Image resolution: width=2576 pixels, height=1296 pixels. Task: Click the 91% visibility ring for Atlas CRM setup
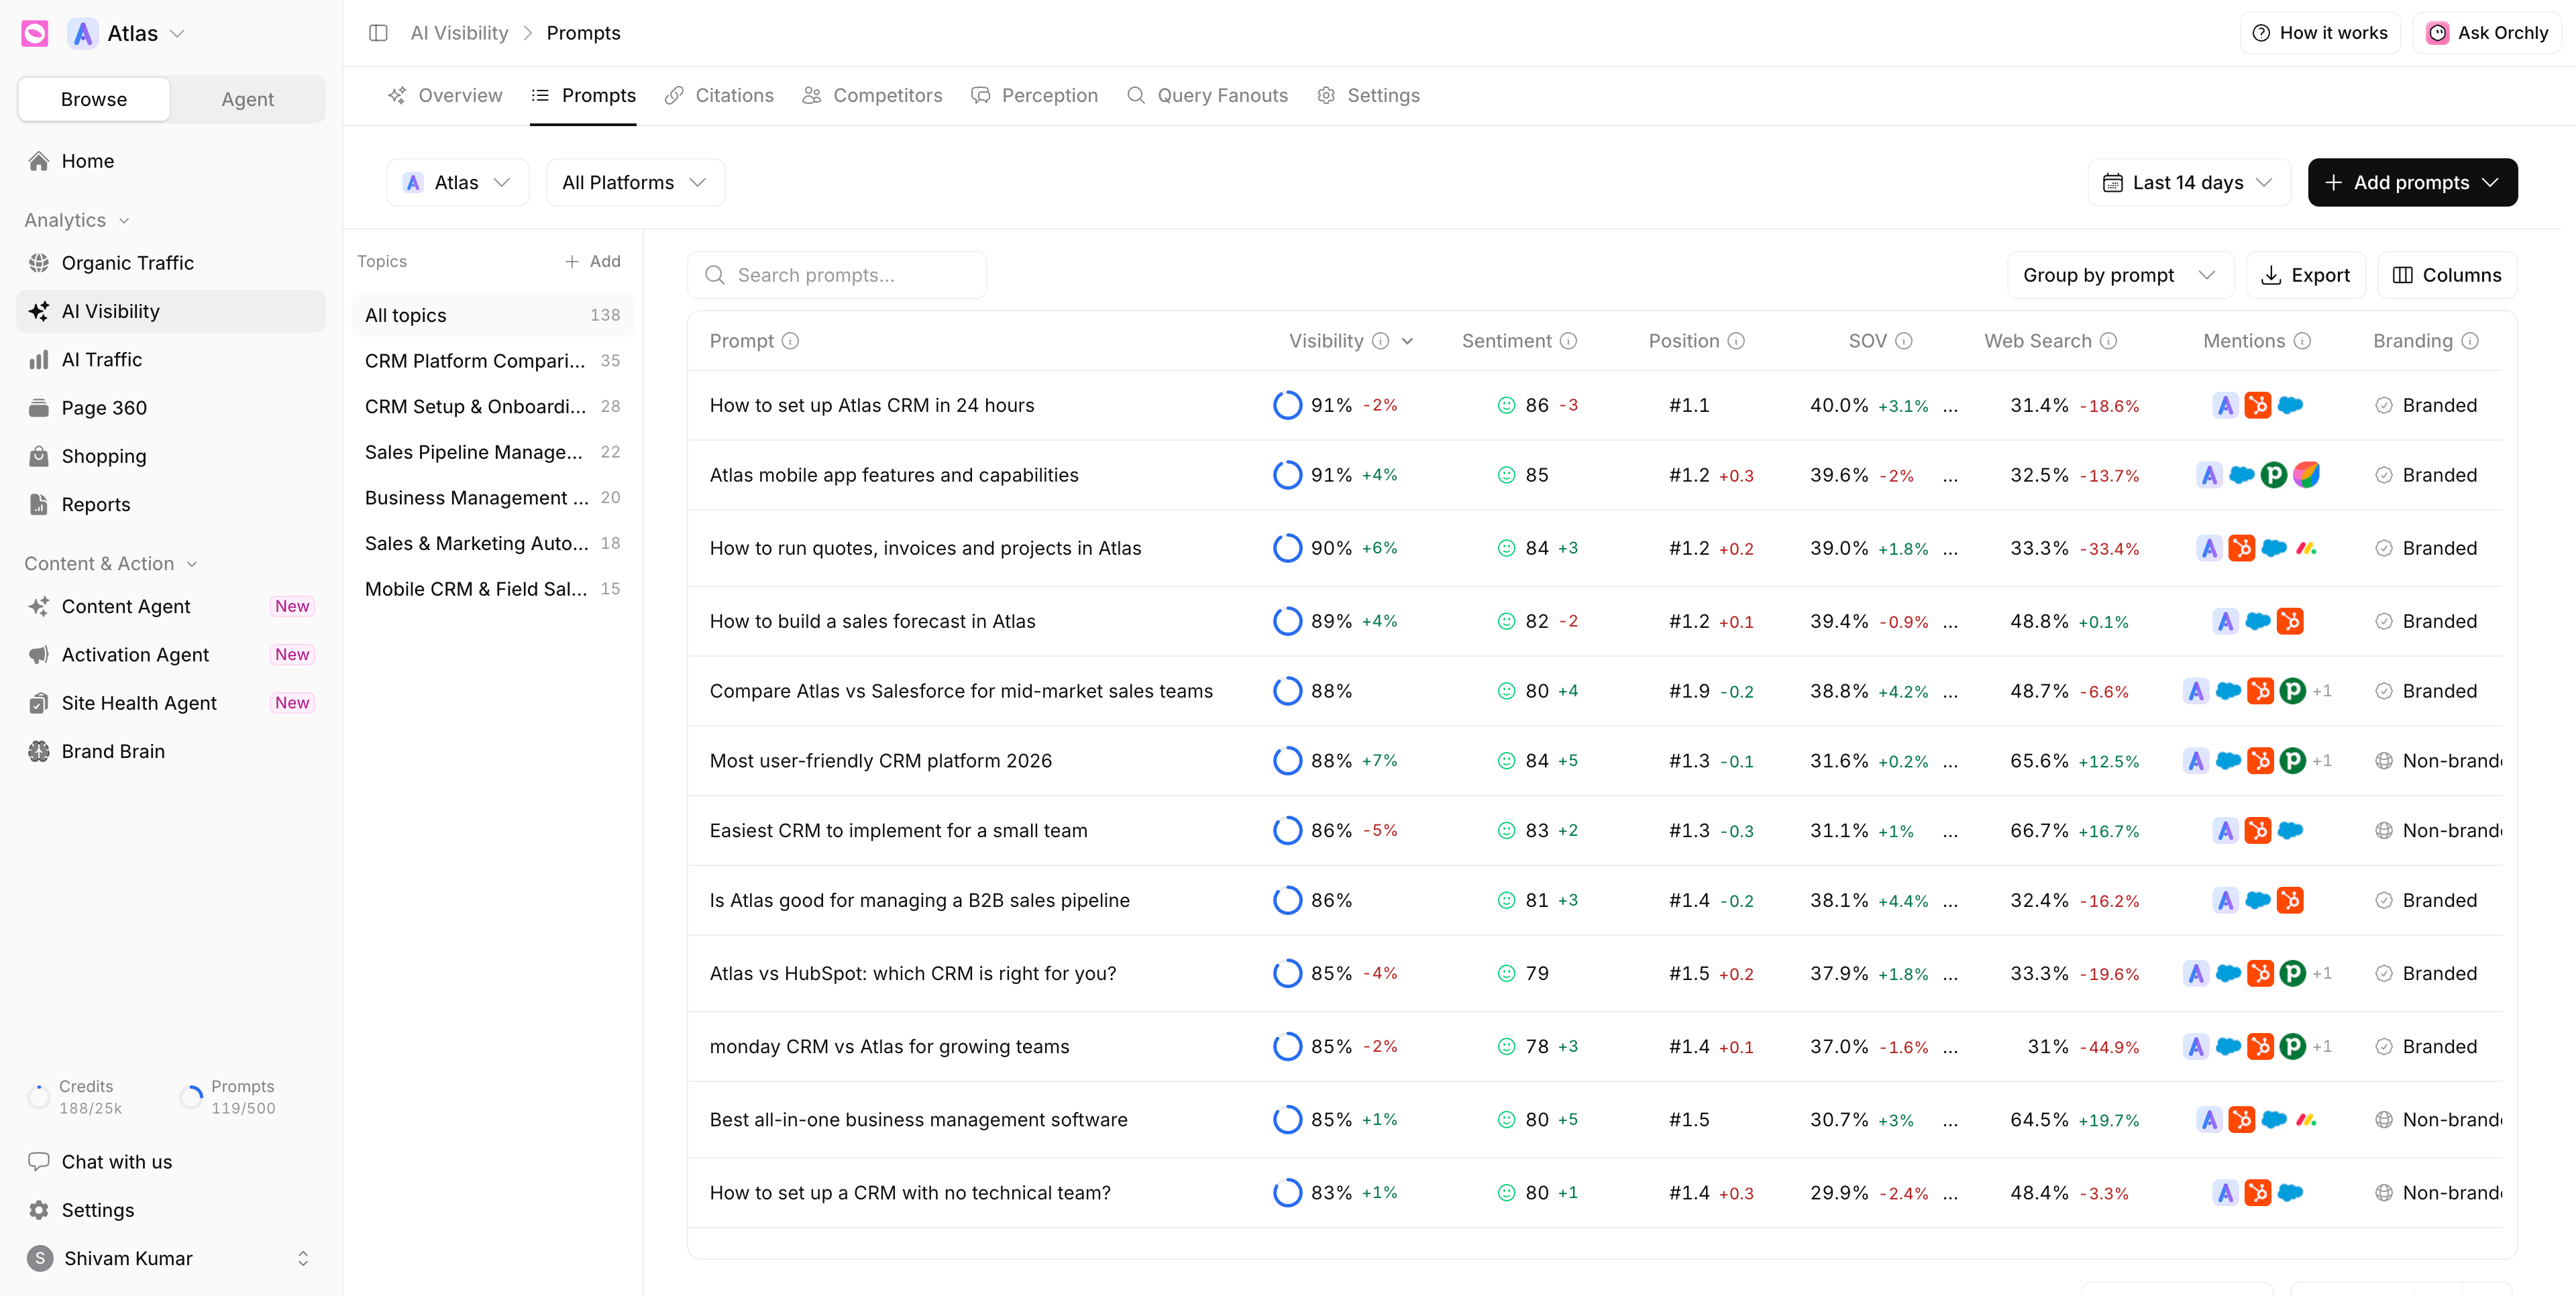[1287, 405]
